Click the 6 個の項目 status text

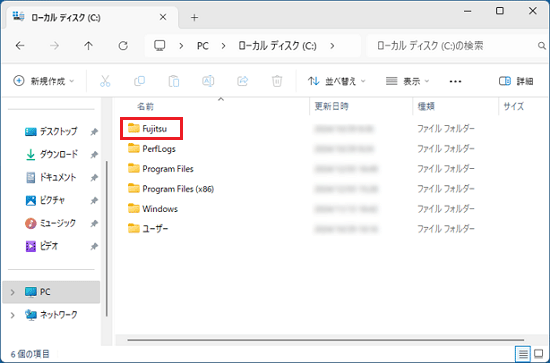[30, 354]
